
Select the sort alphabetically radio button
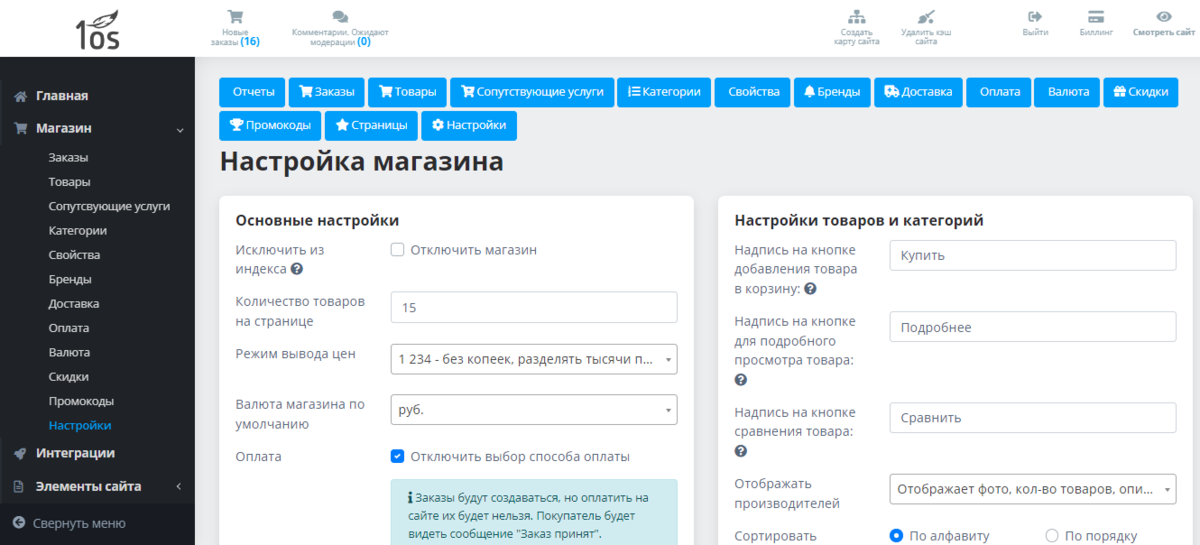[896, 536]
